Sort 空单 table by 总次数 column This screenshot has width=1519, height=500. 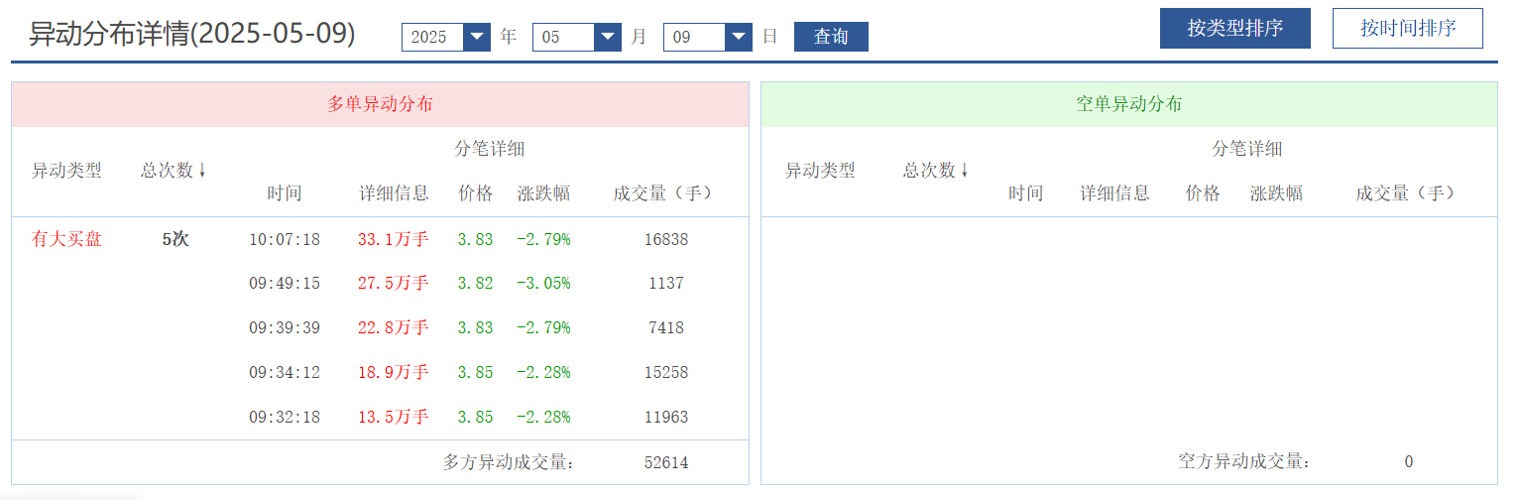tap(936, 170)
